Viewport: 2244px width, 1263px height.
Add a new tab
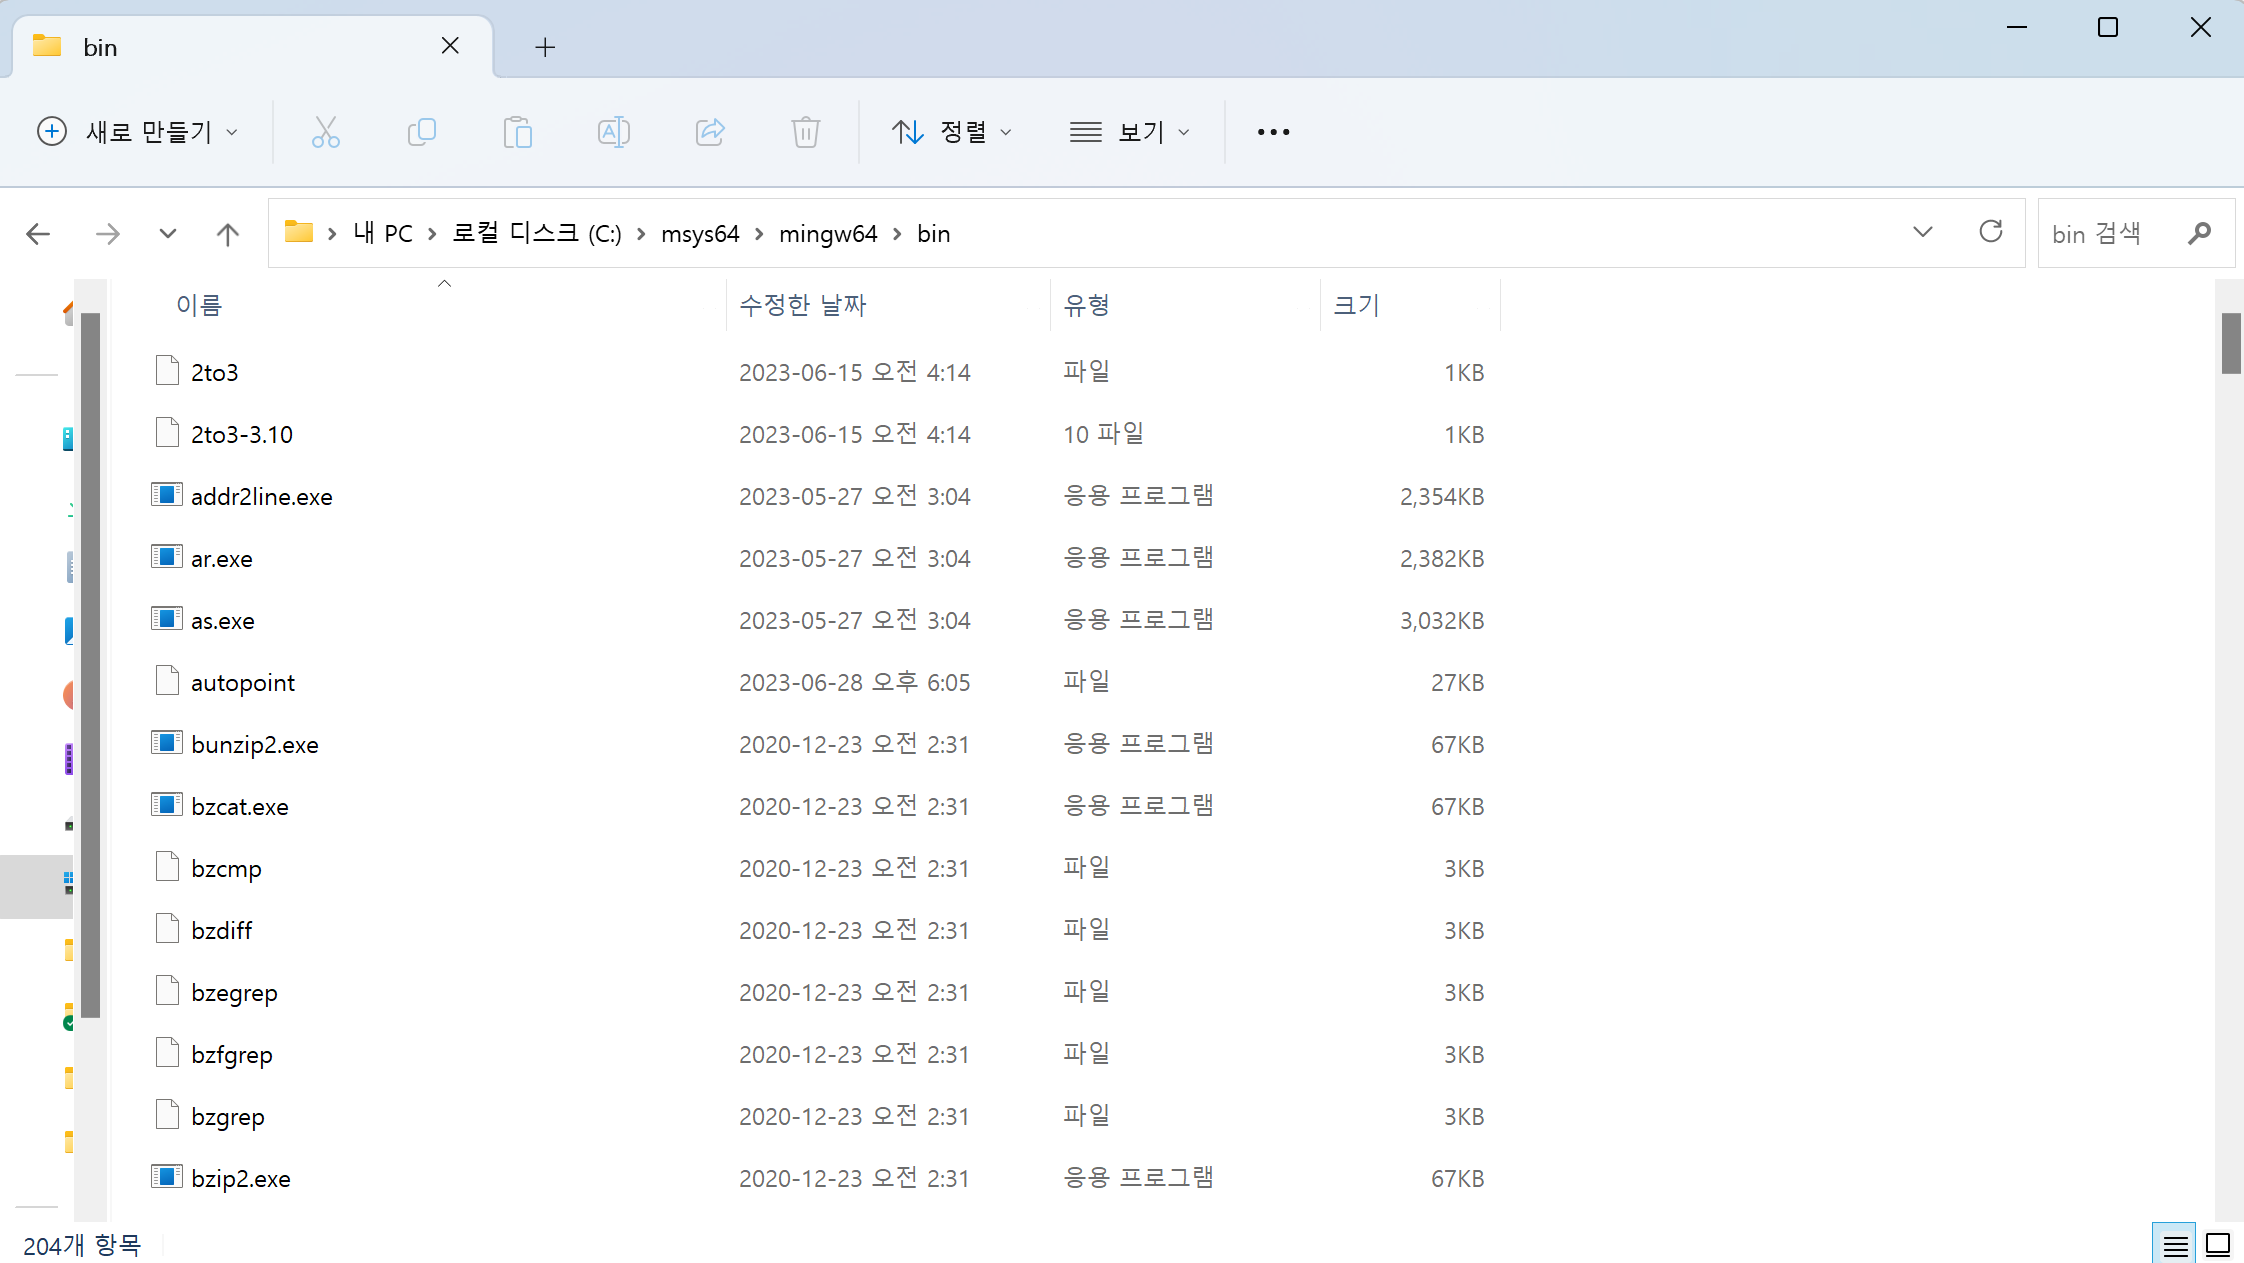[x=545, y=47]
